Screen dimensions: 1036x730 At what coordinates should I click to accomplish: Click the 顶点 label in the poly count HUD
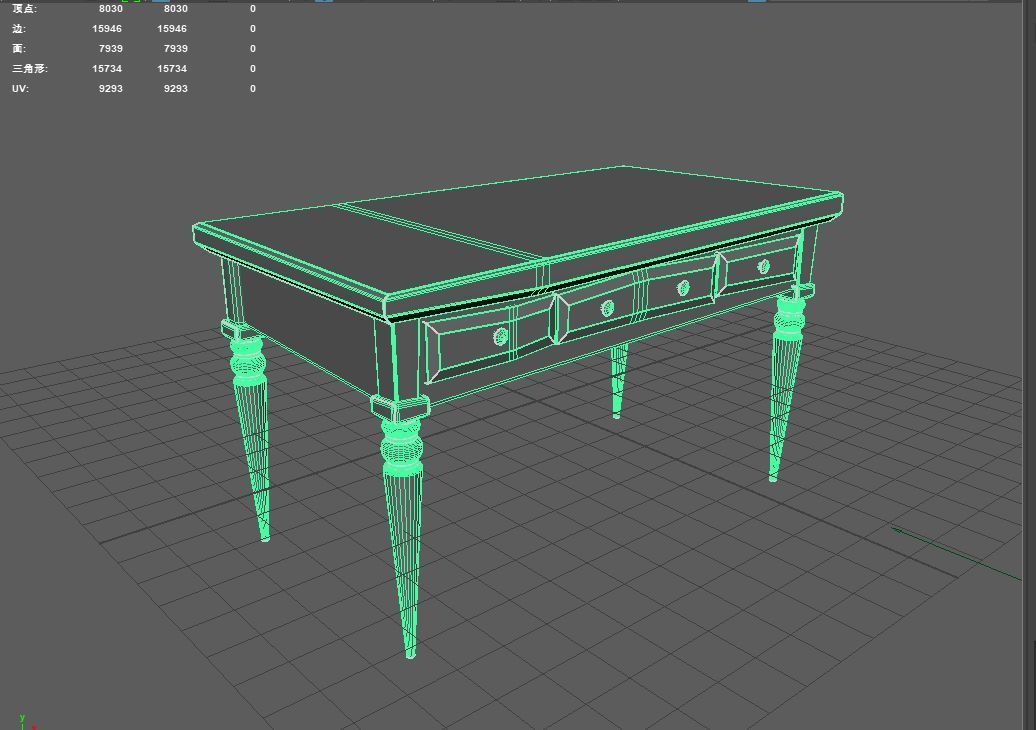coord(24,9)
